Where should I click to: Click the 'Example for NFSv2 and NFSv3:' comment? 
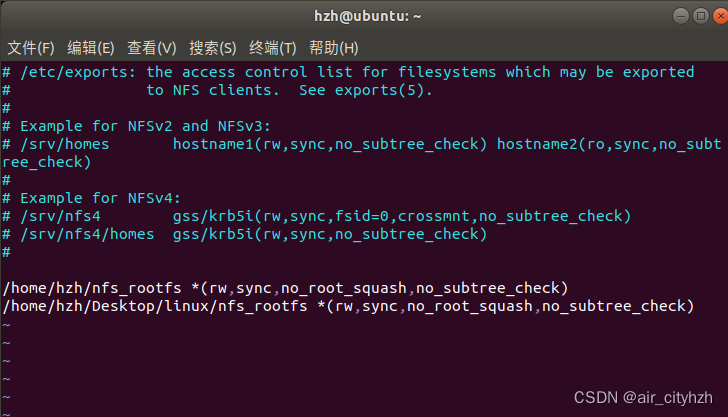tap(145, 126)
